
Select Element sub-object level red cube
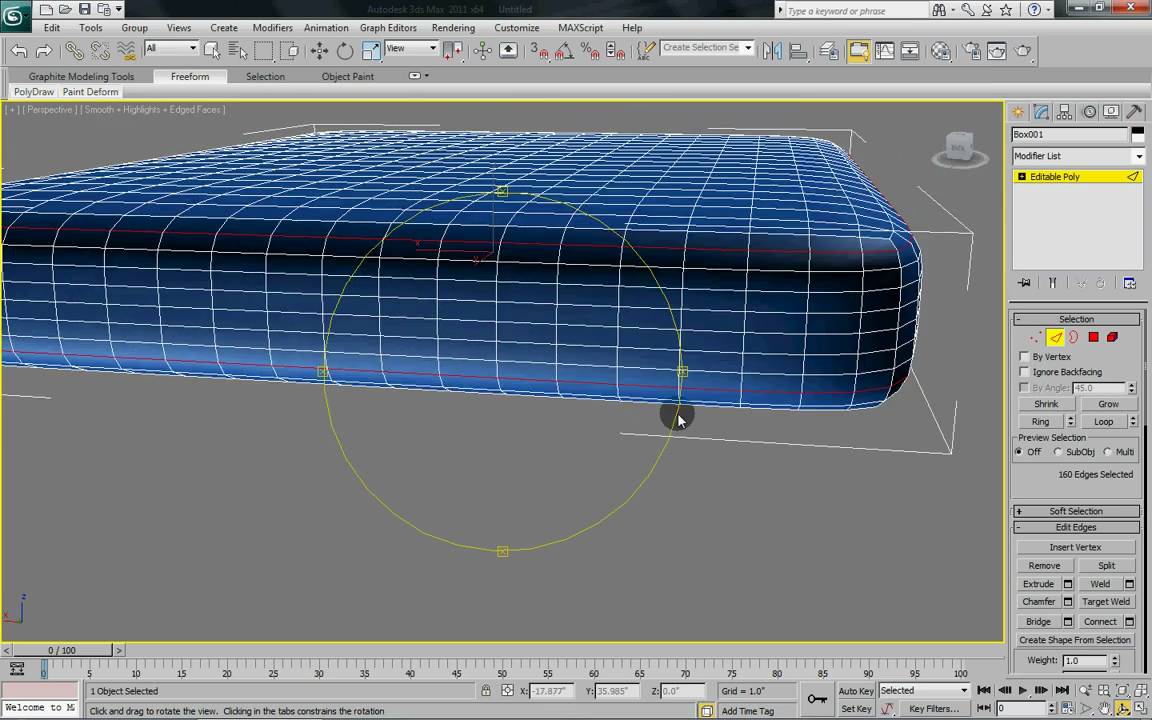pos(1112,337)
